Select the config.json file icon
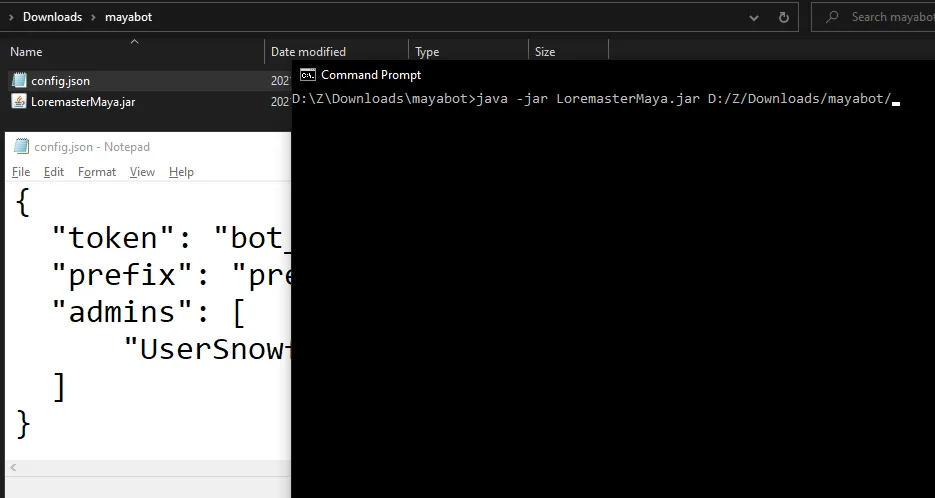Screen dimensions: 935x498 [20, 81]
